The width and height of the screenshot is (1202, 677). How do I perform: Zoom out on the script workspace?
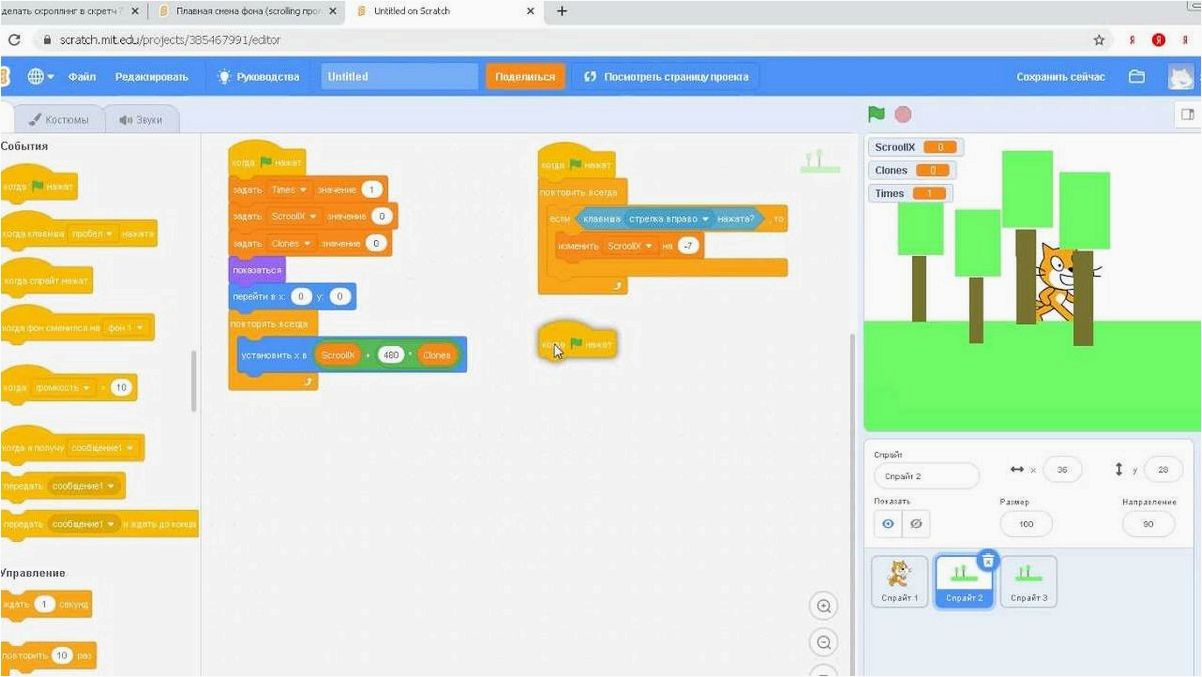pyautogui.click(x=823, y=643)
